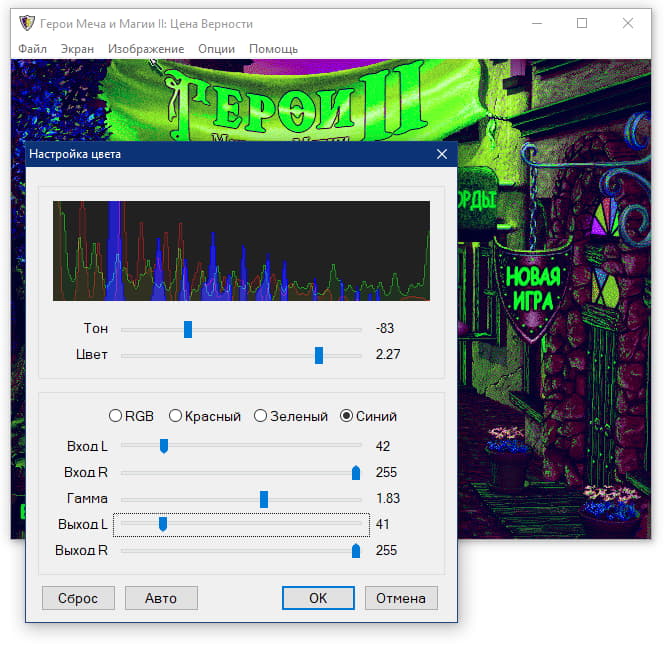Click the Тон slider thumb
The width and height of the screenshot is (669, 648).
(188, 330)
